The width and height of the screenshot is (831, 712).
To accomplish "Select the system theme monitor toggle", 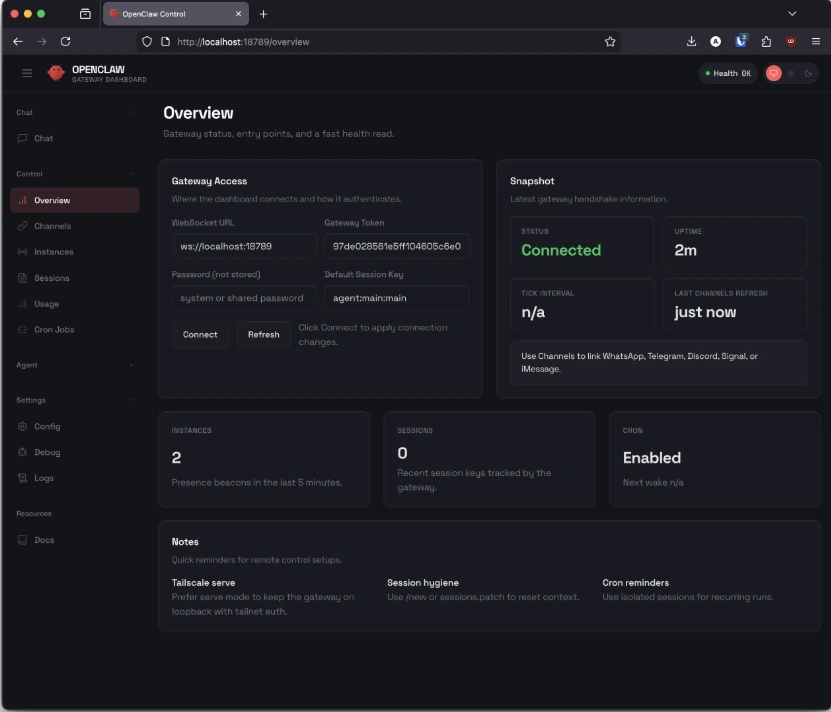I will [x=774, y=73].
